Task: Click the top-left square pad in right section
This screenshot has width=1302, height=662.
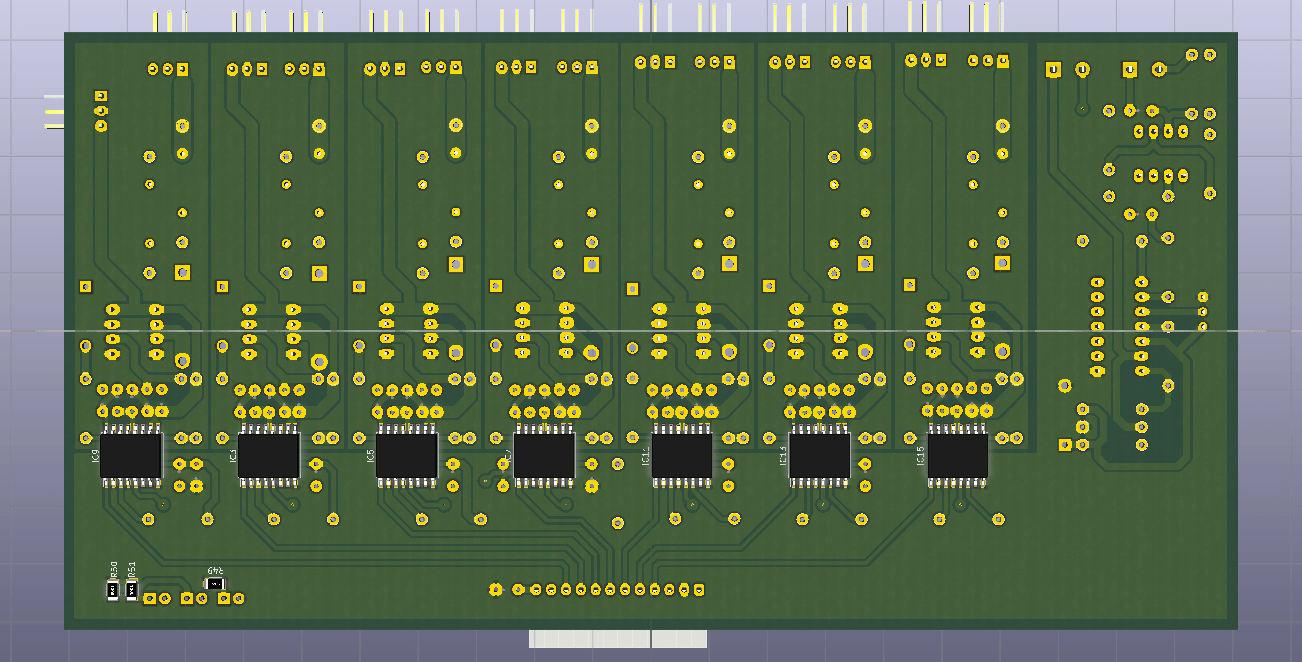Action: pyautogui.click(x=1052, y=70)
